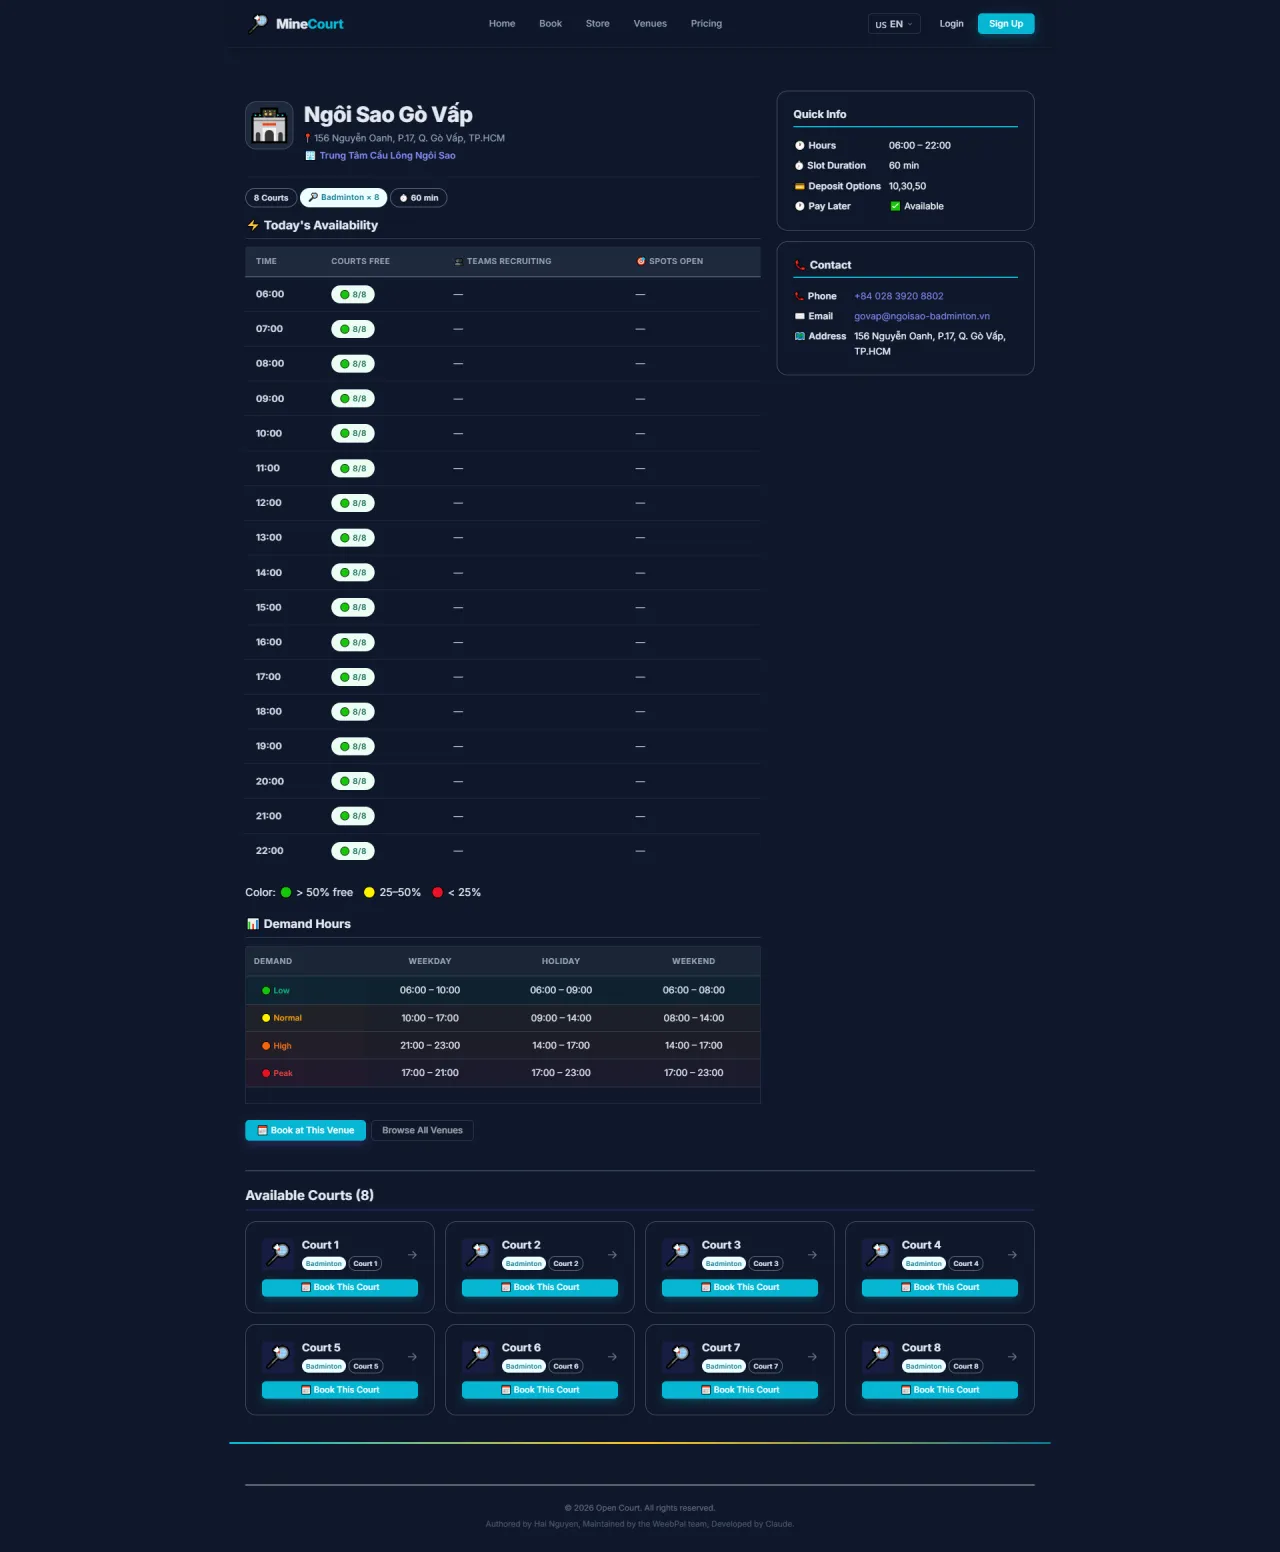
Task: Click the Court 7 racket icon
Action: (678, 1356)
